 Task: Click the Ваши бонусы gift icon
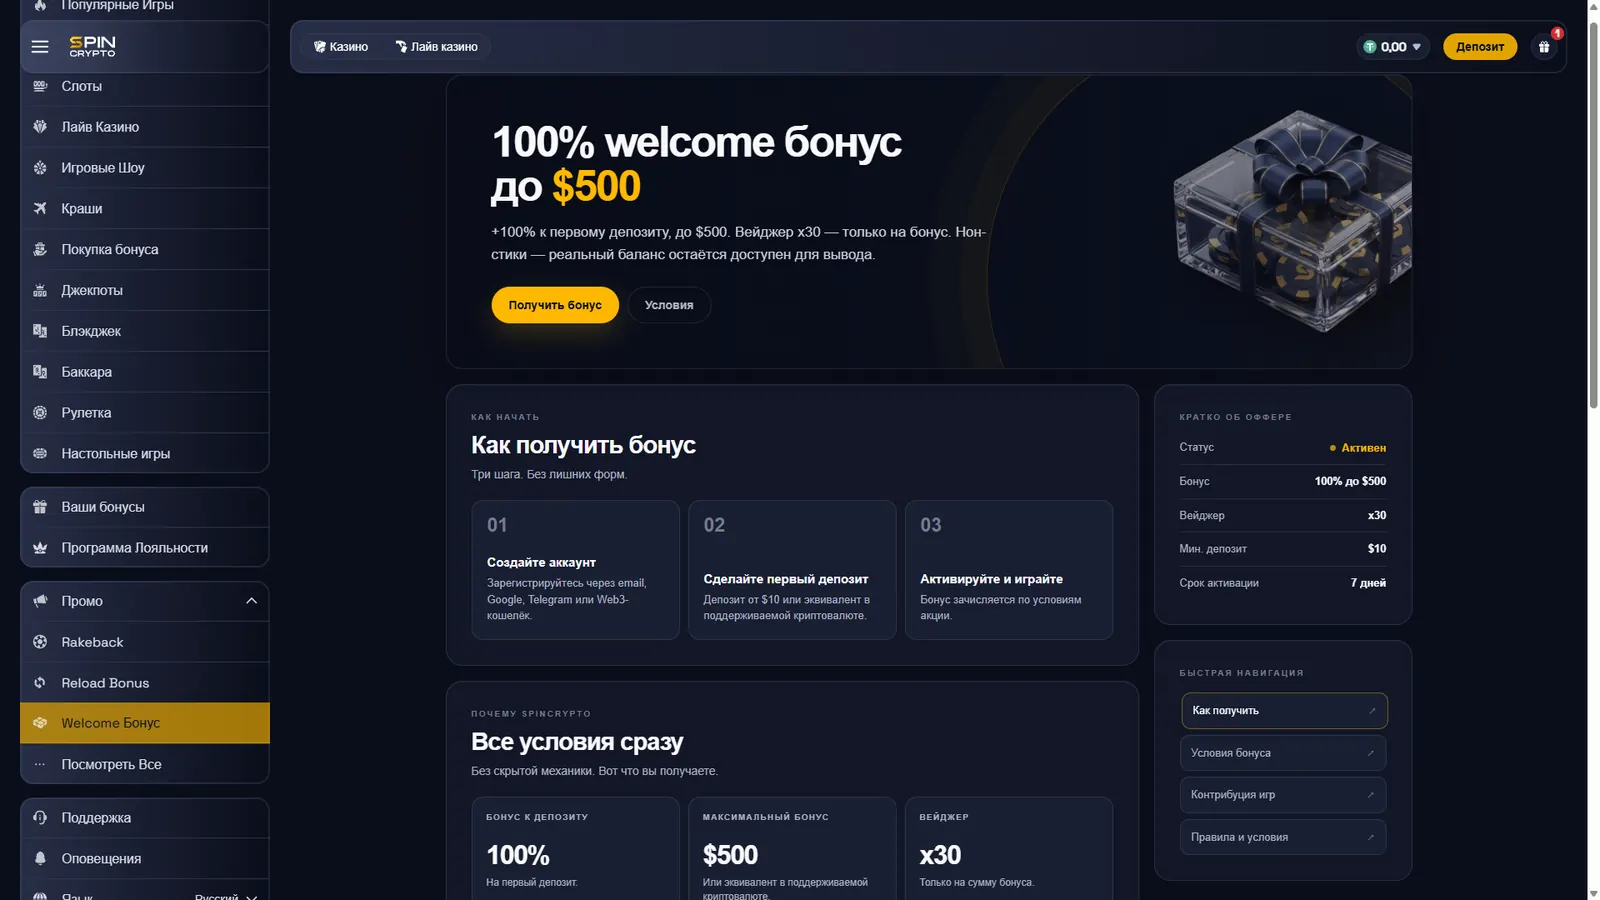click(40, 507)
